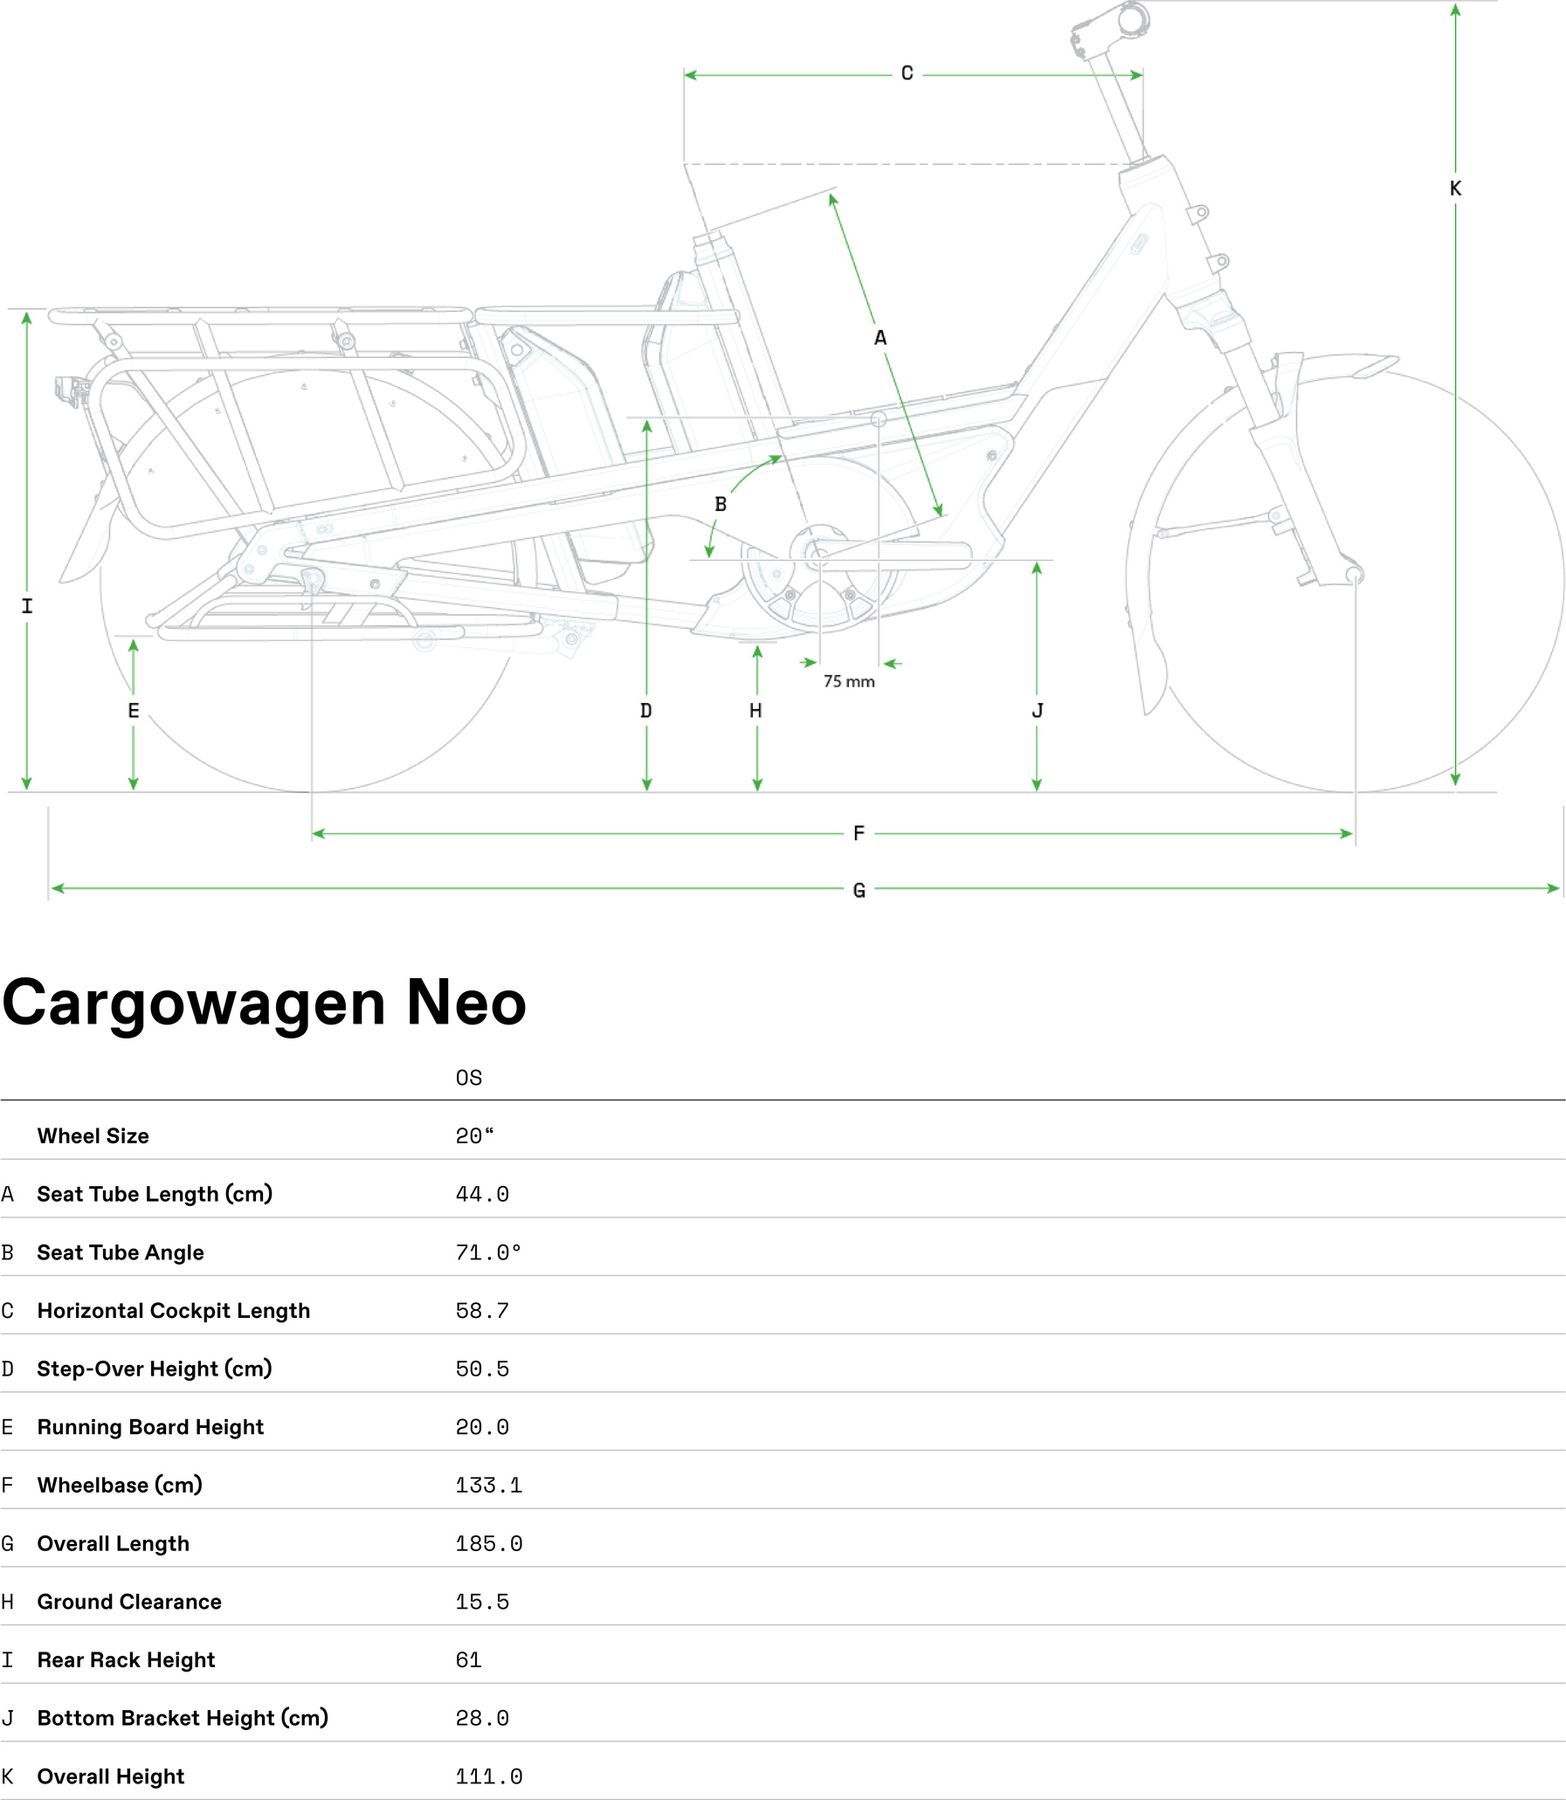Click the 111.0 overall height value
Viewport: 1566px width, 1800px height.
click(x=489, y=1776)
